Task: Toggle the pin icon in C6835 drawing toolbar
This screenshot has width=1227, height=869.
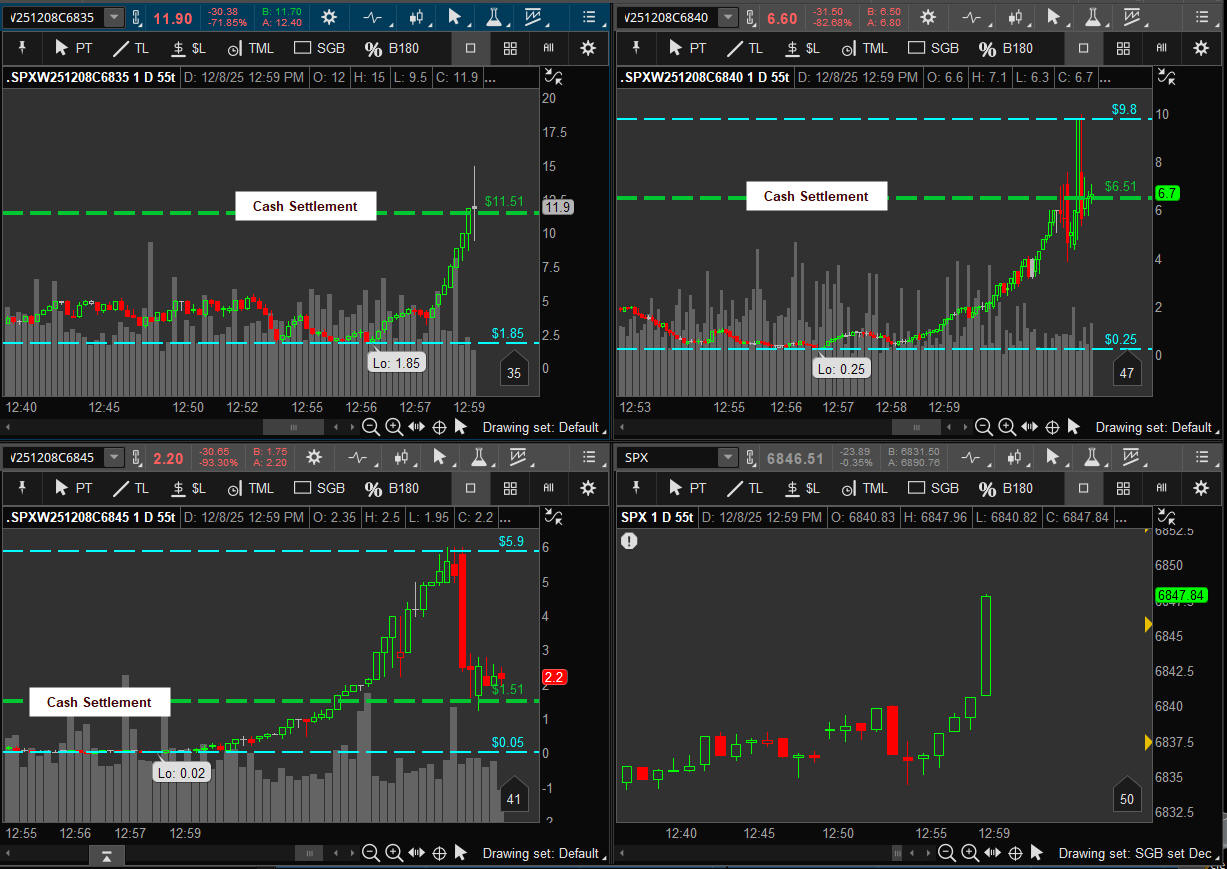Action: point(22,48)
